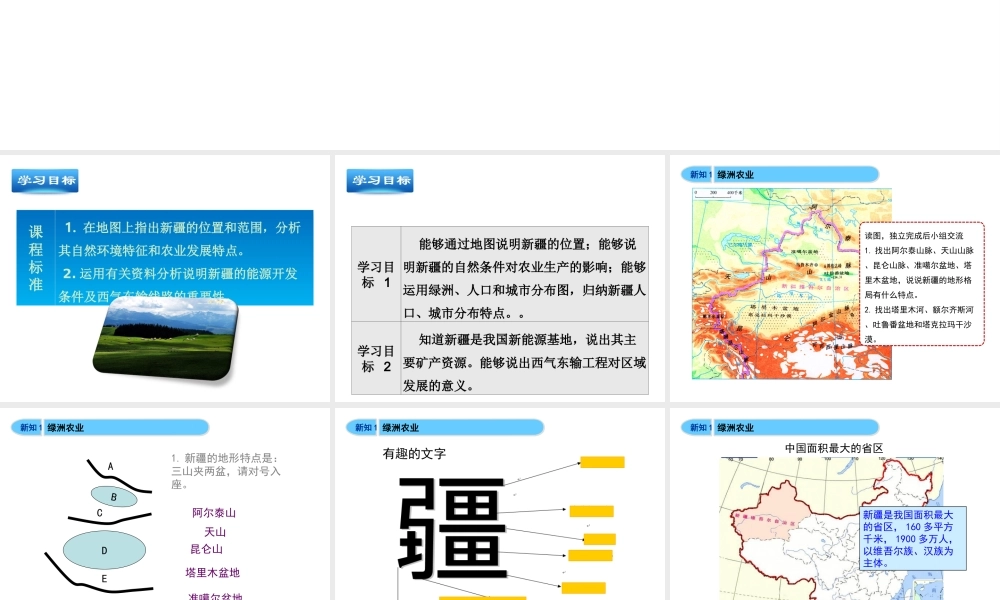
Task: Click the 中国面积最大的省区 map title
Action: [x=834, y=448]
